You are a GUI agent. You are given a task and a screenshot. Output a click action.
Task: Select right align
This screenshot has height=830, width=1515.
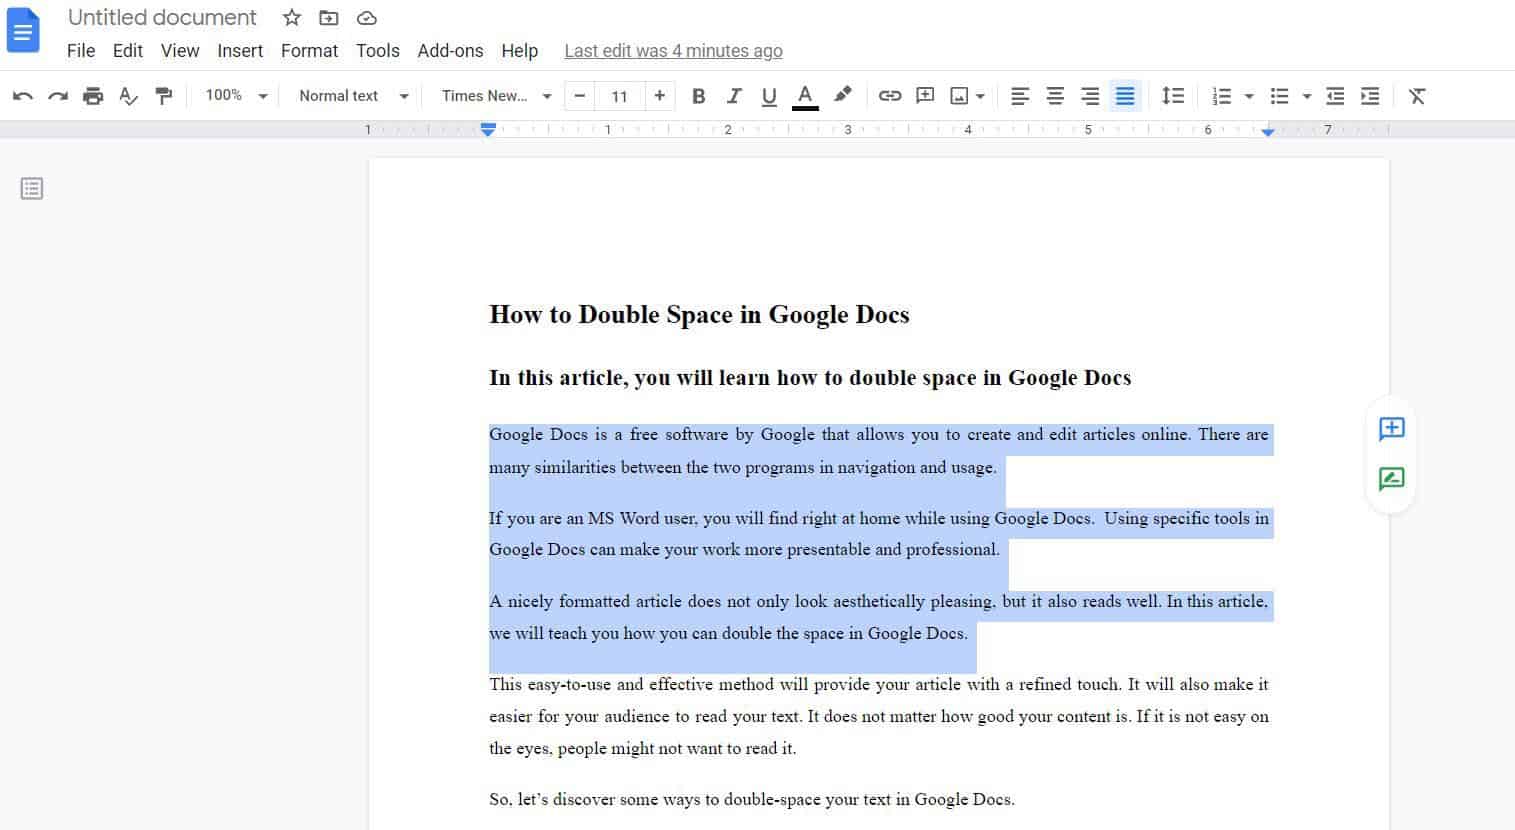pos(1090,96)
